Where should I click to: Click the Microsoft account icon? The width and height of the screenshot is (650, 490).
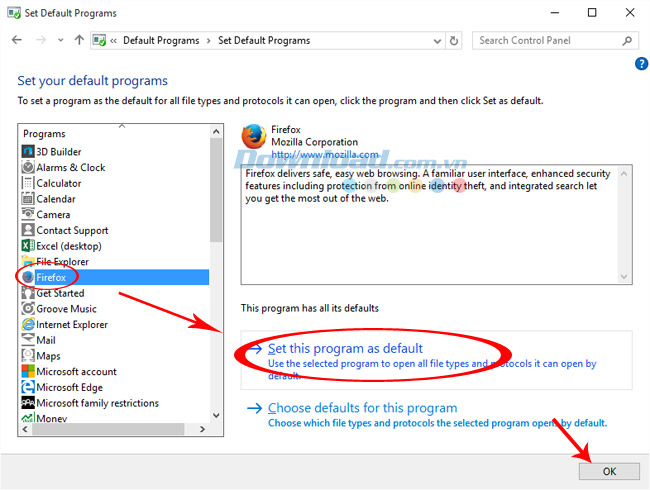coord(28,371)
